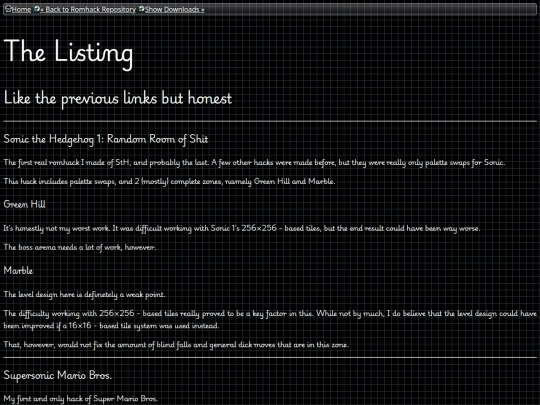540x405 pixels.
Task: Click the paragraph starting 'The difficulty working with 256×256'
Action: point(270,320)
